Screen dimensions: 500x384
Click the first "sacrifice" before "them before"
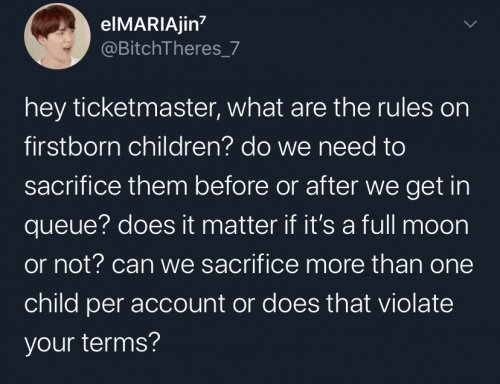(73, 186)
